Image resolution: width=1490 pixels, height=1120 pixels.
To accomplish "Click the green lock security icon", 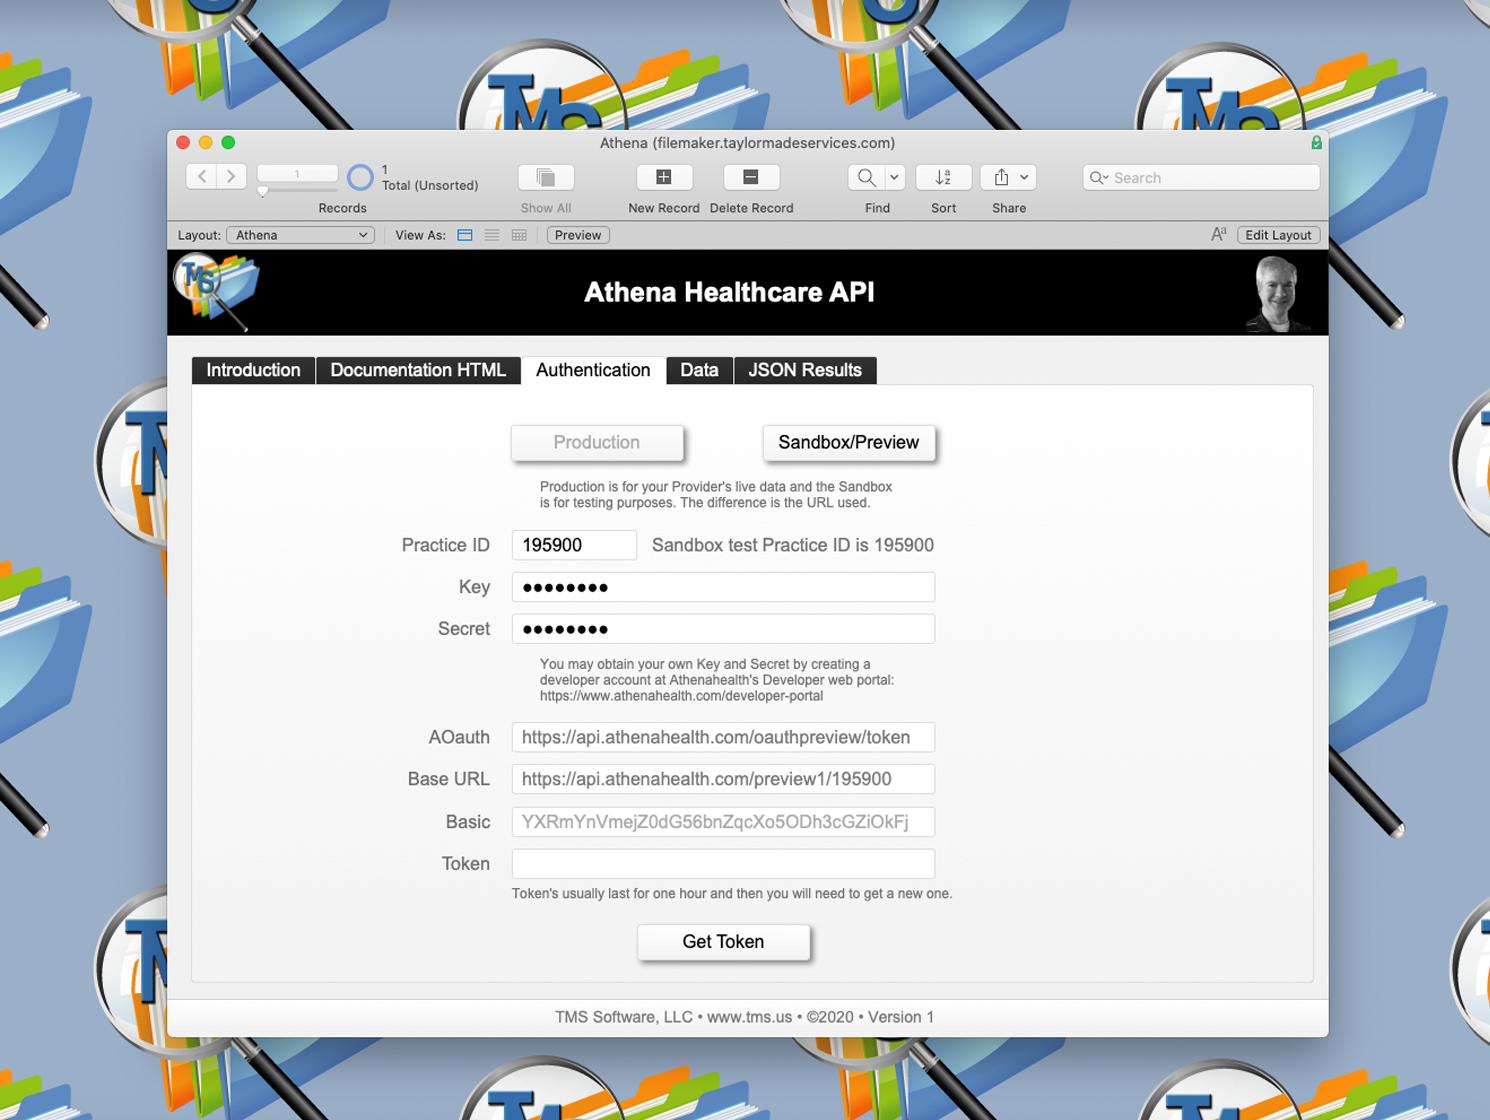I will [1316, 143].
